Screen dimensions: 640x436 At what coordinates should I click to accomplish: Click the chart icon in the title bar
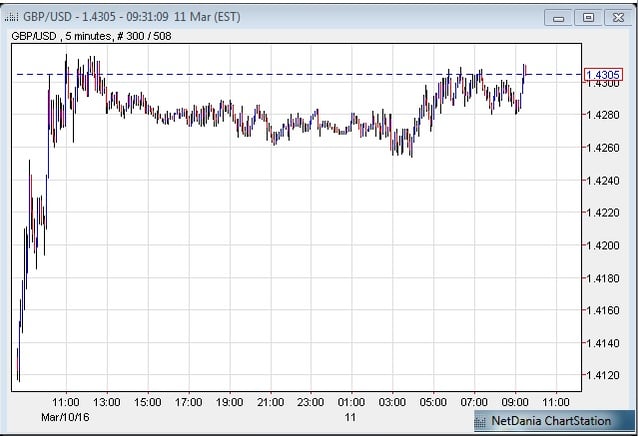click(12, 17)
